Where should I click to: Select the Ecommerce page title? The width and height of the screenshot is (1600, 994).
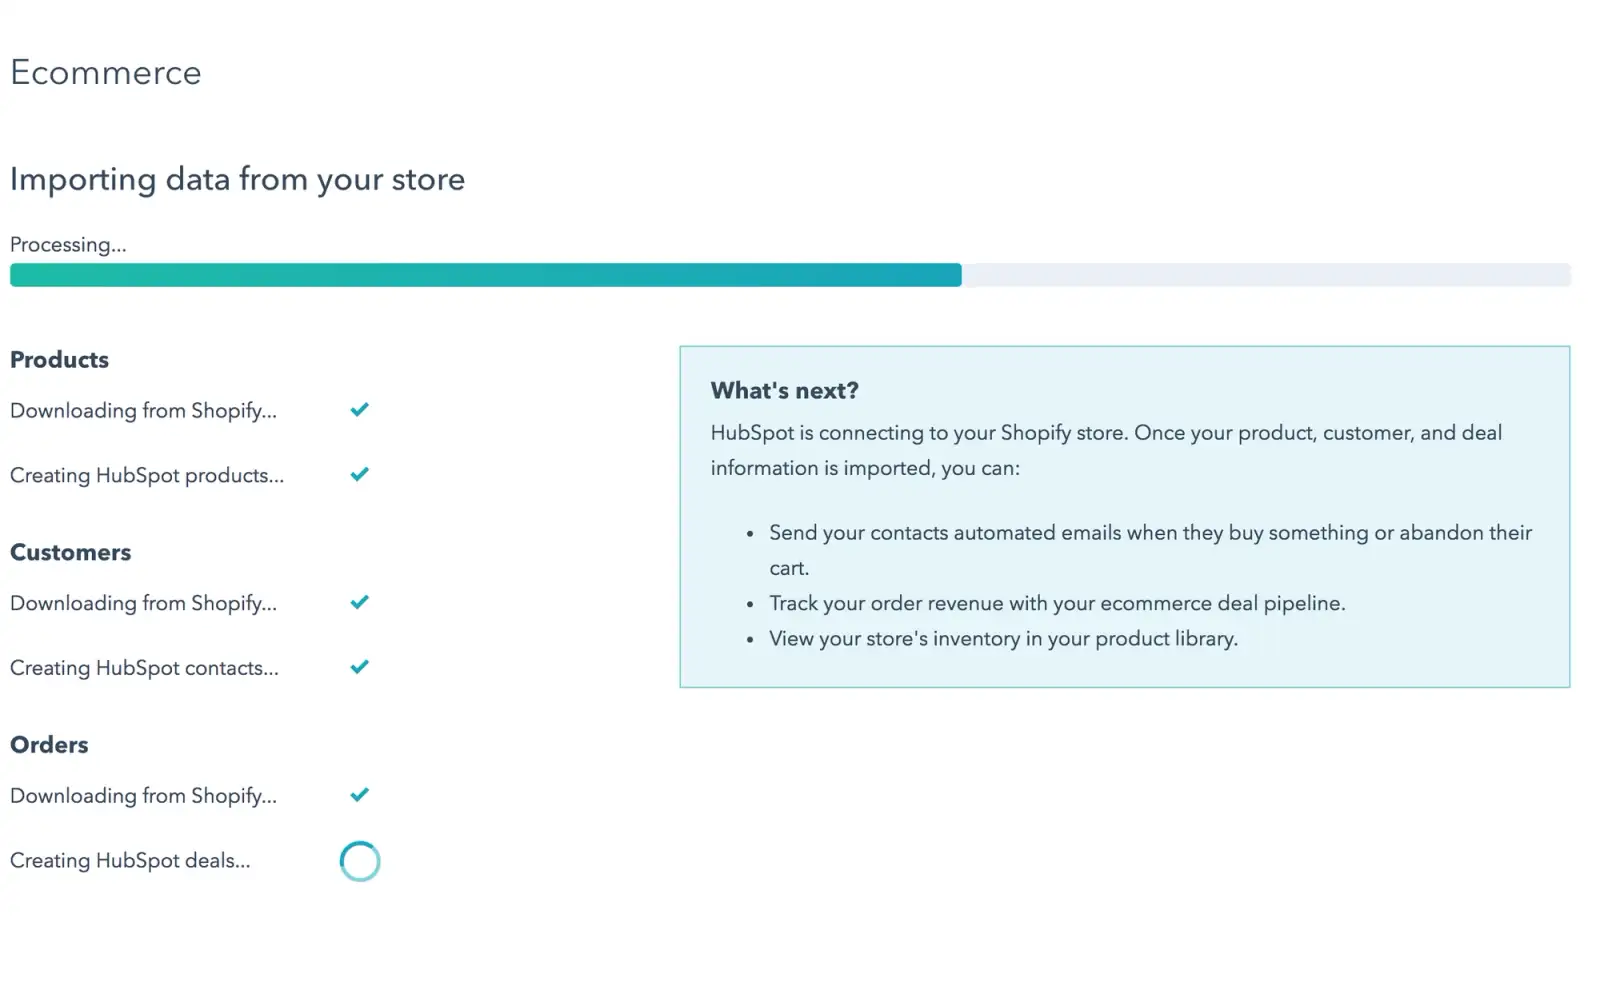tap(106, 73)
